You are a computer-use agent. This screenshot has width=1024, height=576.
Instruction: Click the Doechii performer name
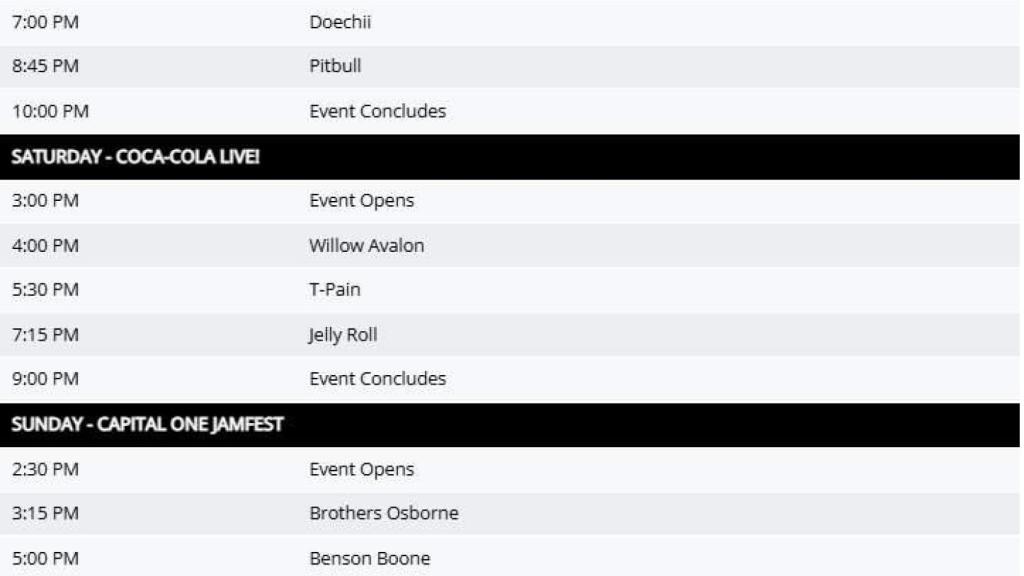point(340,22)
